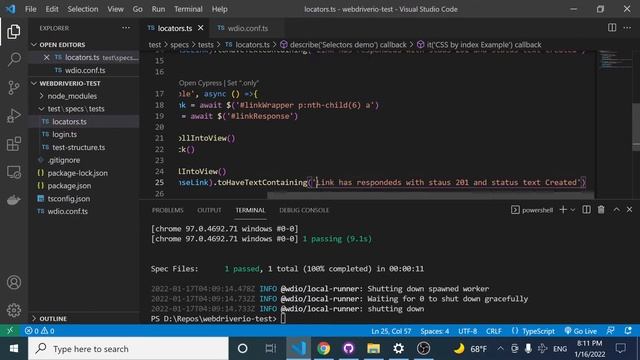The width and height of the screenshot is (640, 360).
Task: Open the Source Control view
Action: tap(13, 87)
